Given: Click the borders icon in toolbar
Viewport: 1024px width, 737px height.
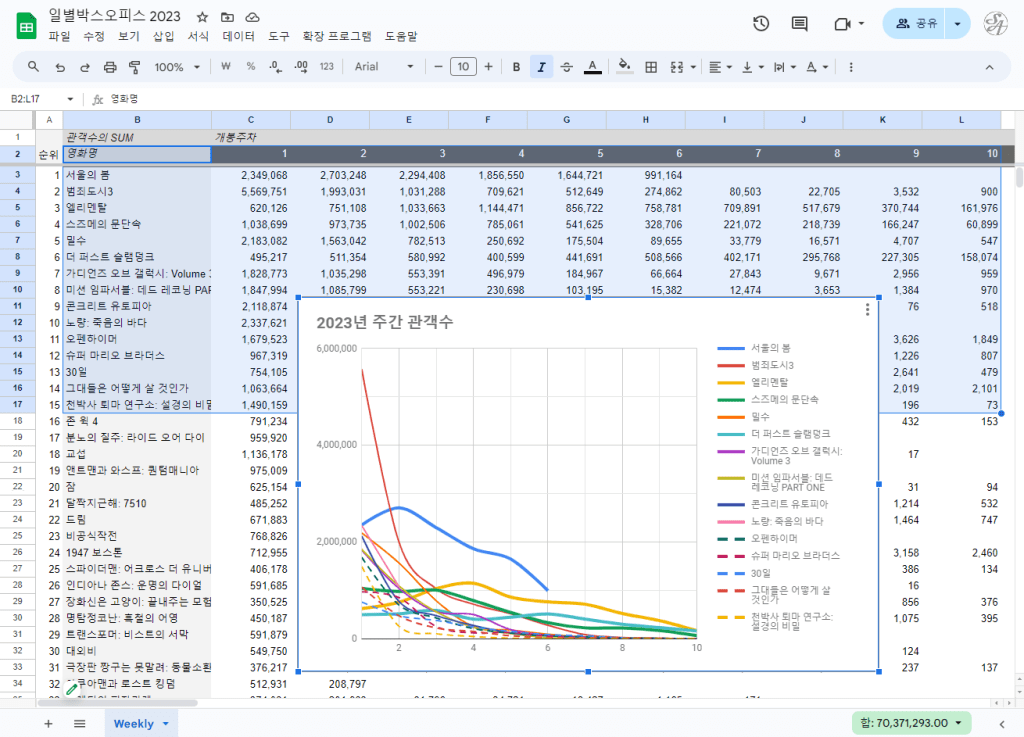Looking at the screenshot, I should tap(651, 67).
